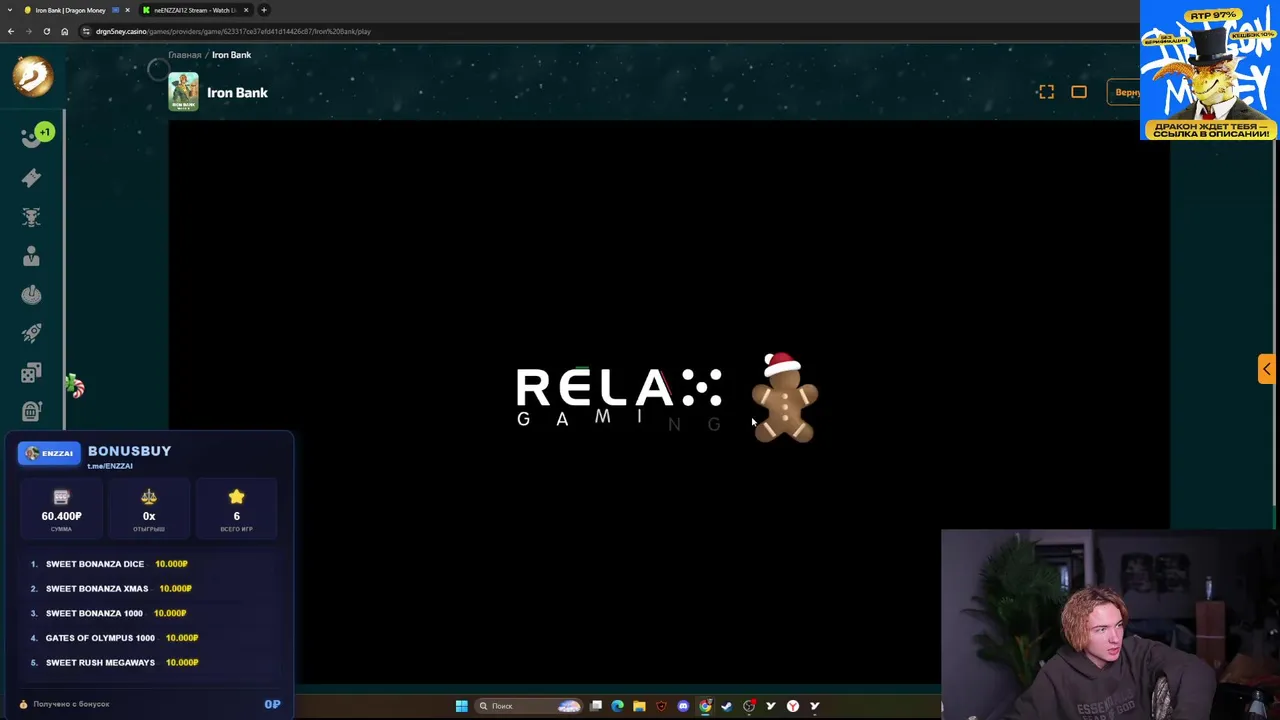This screenshot has height=720, width=1280.
Task: Open the rocket crash games icon
Action: pyautogui.click(x=31, y=333)
